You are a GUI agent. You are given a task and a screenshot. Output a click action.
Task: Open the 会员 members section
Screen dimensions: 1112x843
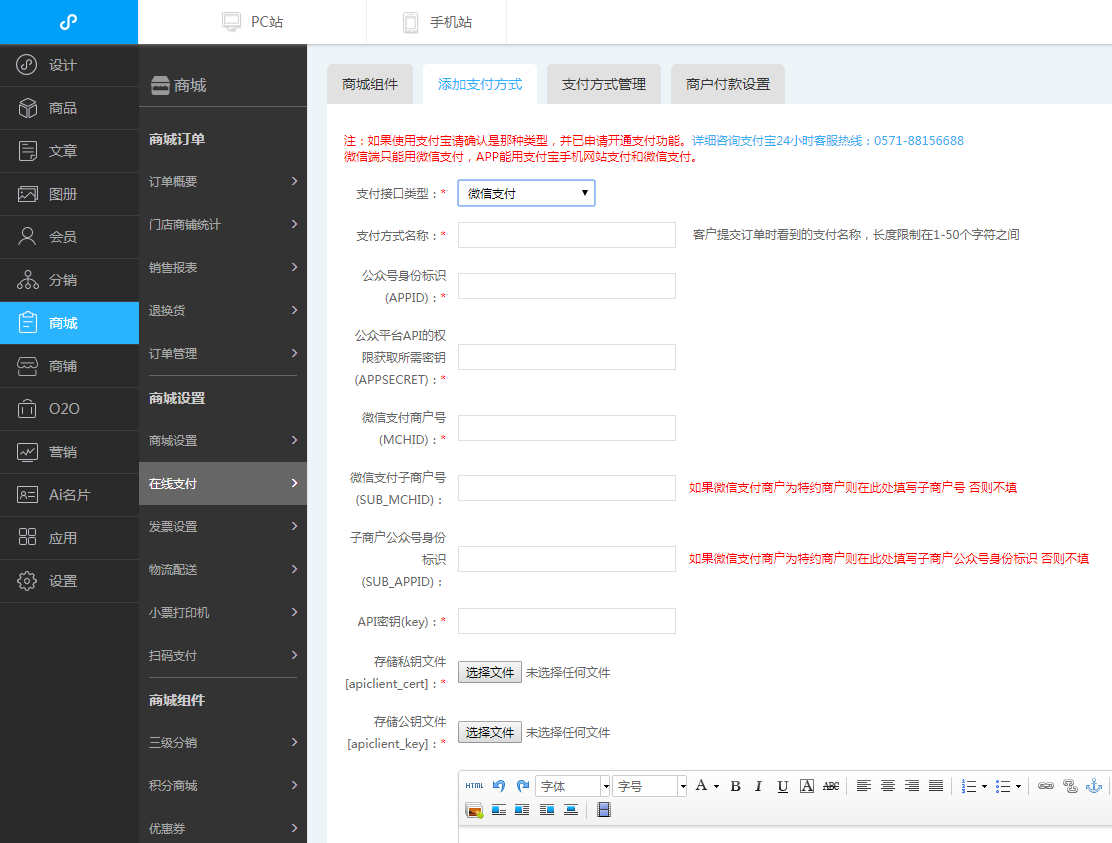click(69, 237)
